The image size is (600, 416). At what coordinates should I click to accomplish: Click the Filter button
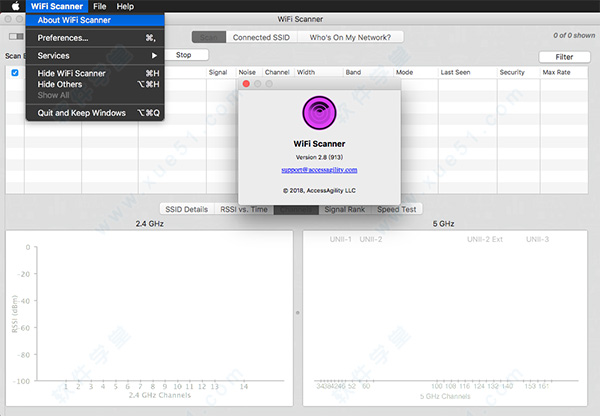(x=564, y=57)
